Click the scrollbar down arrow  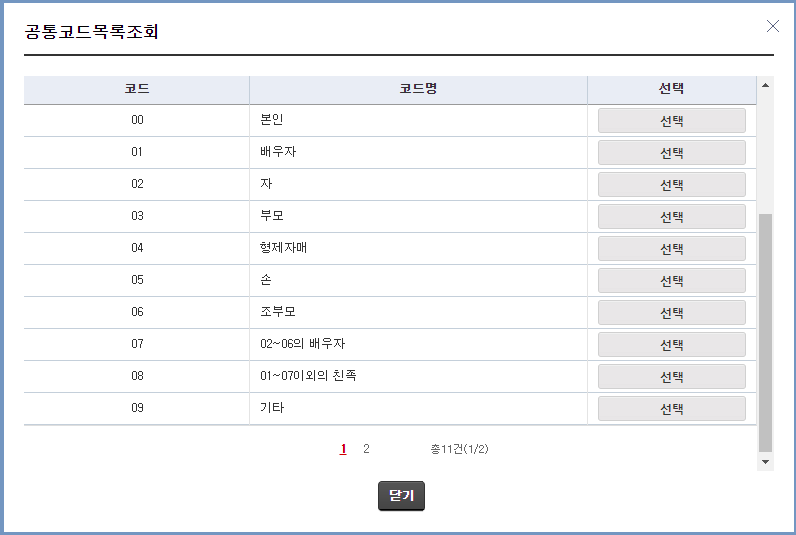(x=766, y=462)
